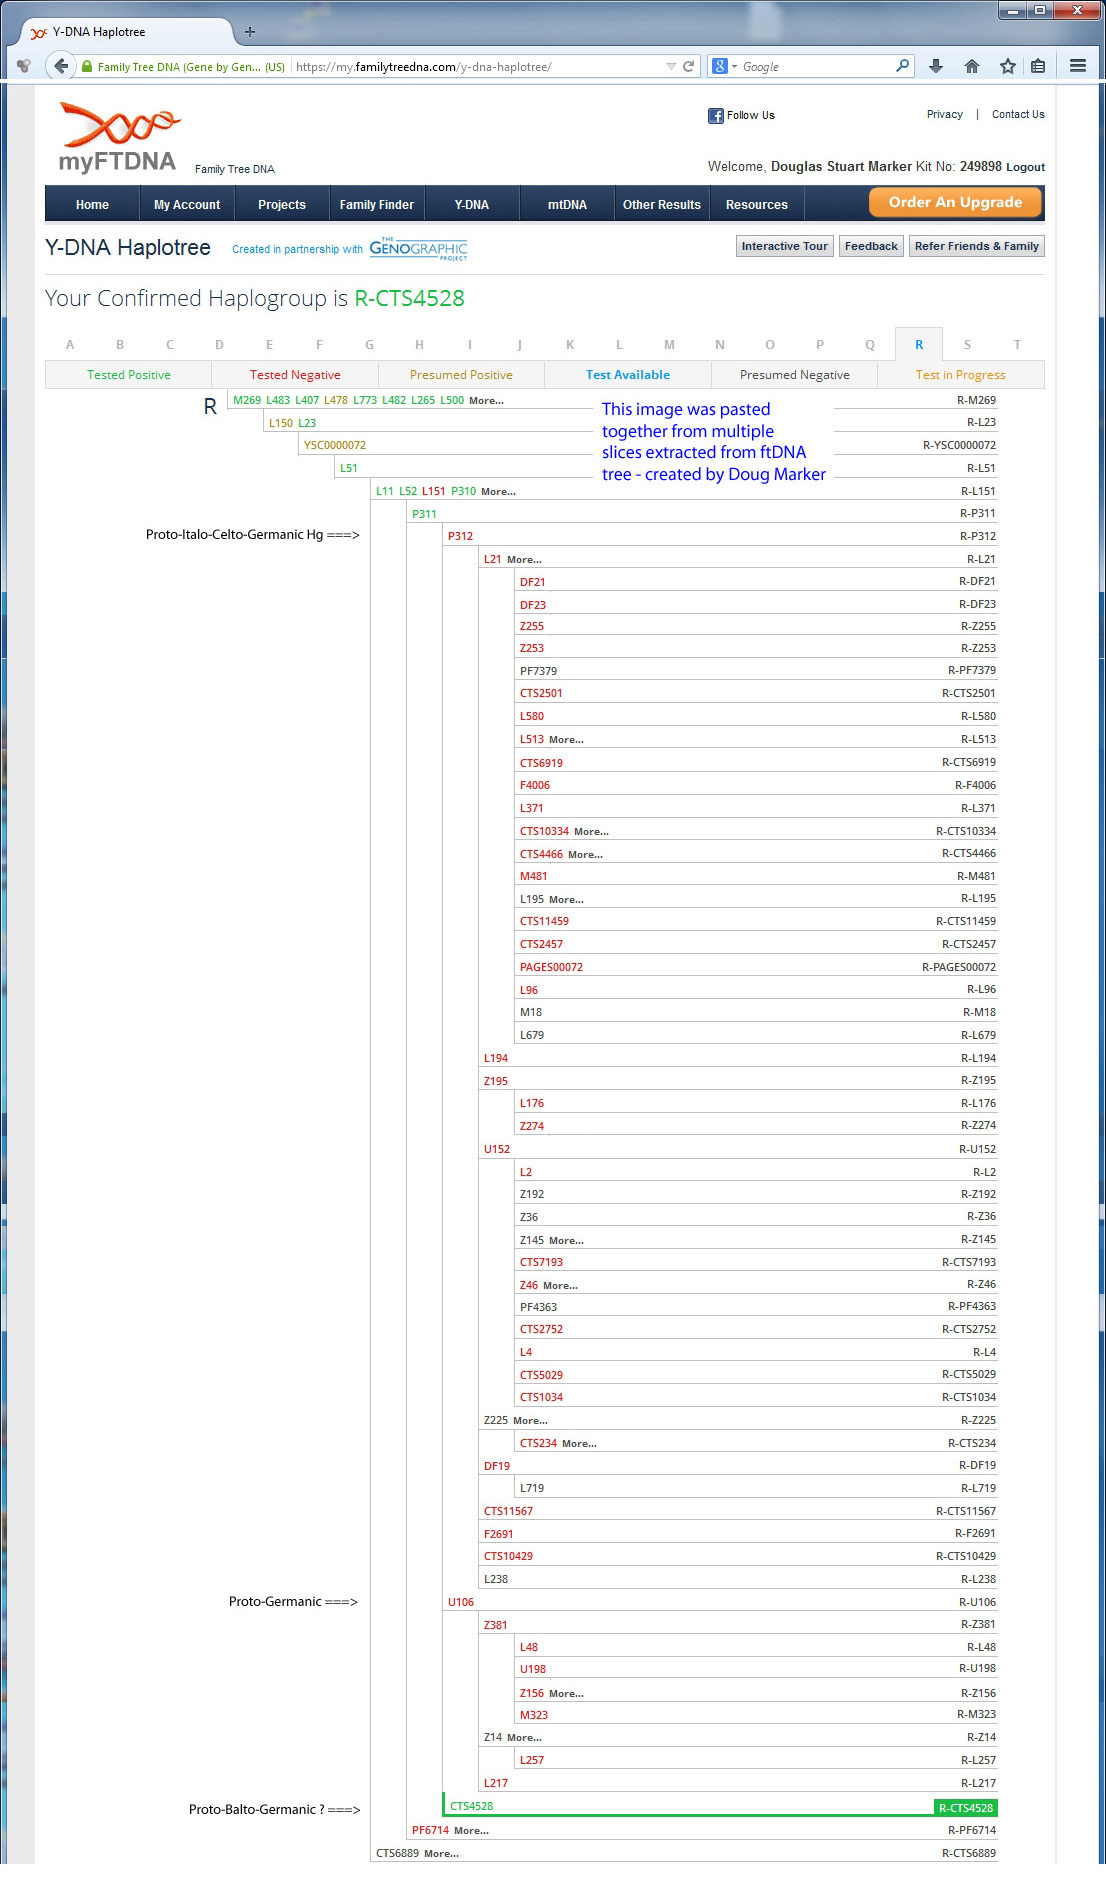This screenshot has width=1106, height=1889.
Task: Expand More next to CTS10334
Action: [591, 832]
